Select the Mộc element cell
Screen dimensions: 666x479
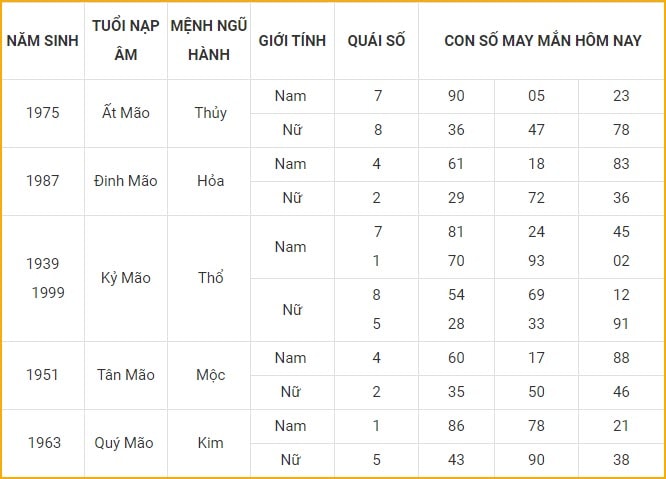point(210,375)
